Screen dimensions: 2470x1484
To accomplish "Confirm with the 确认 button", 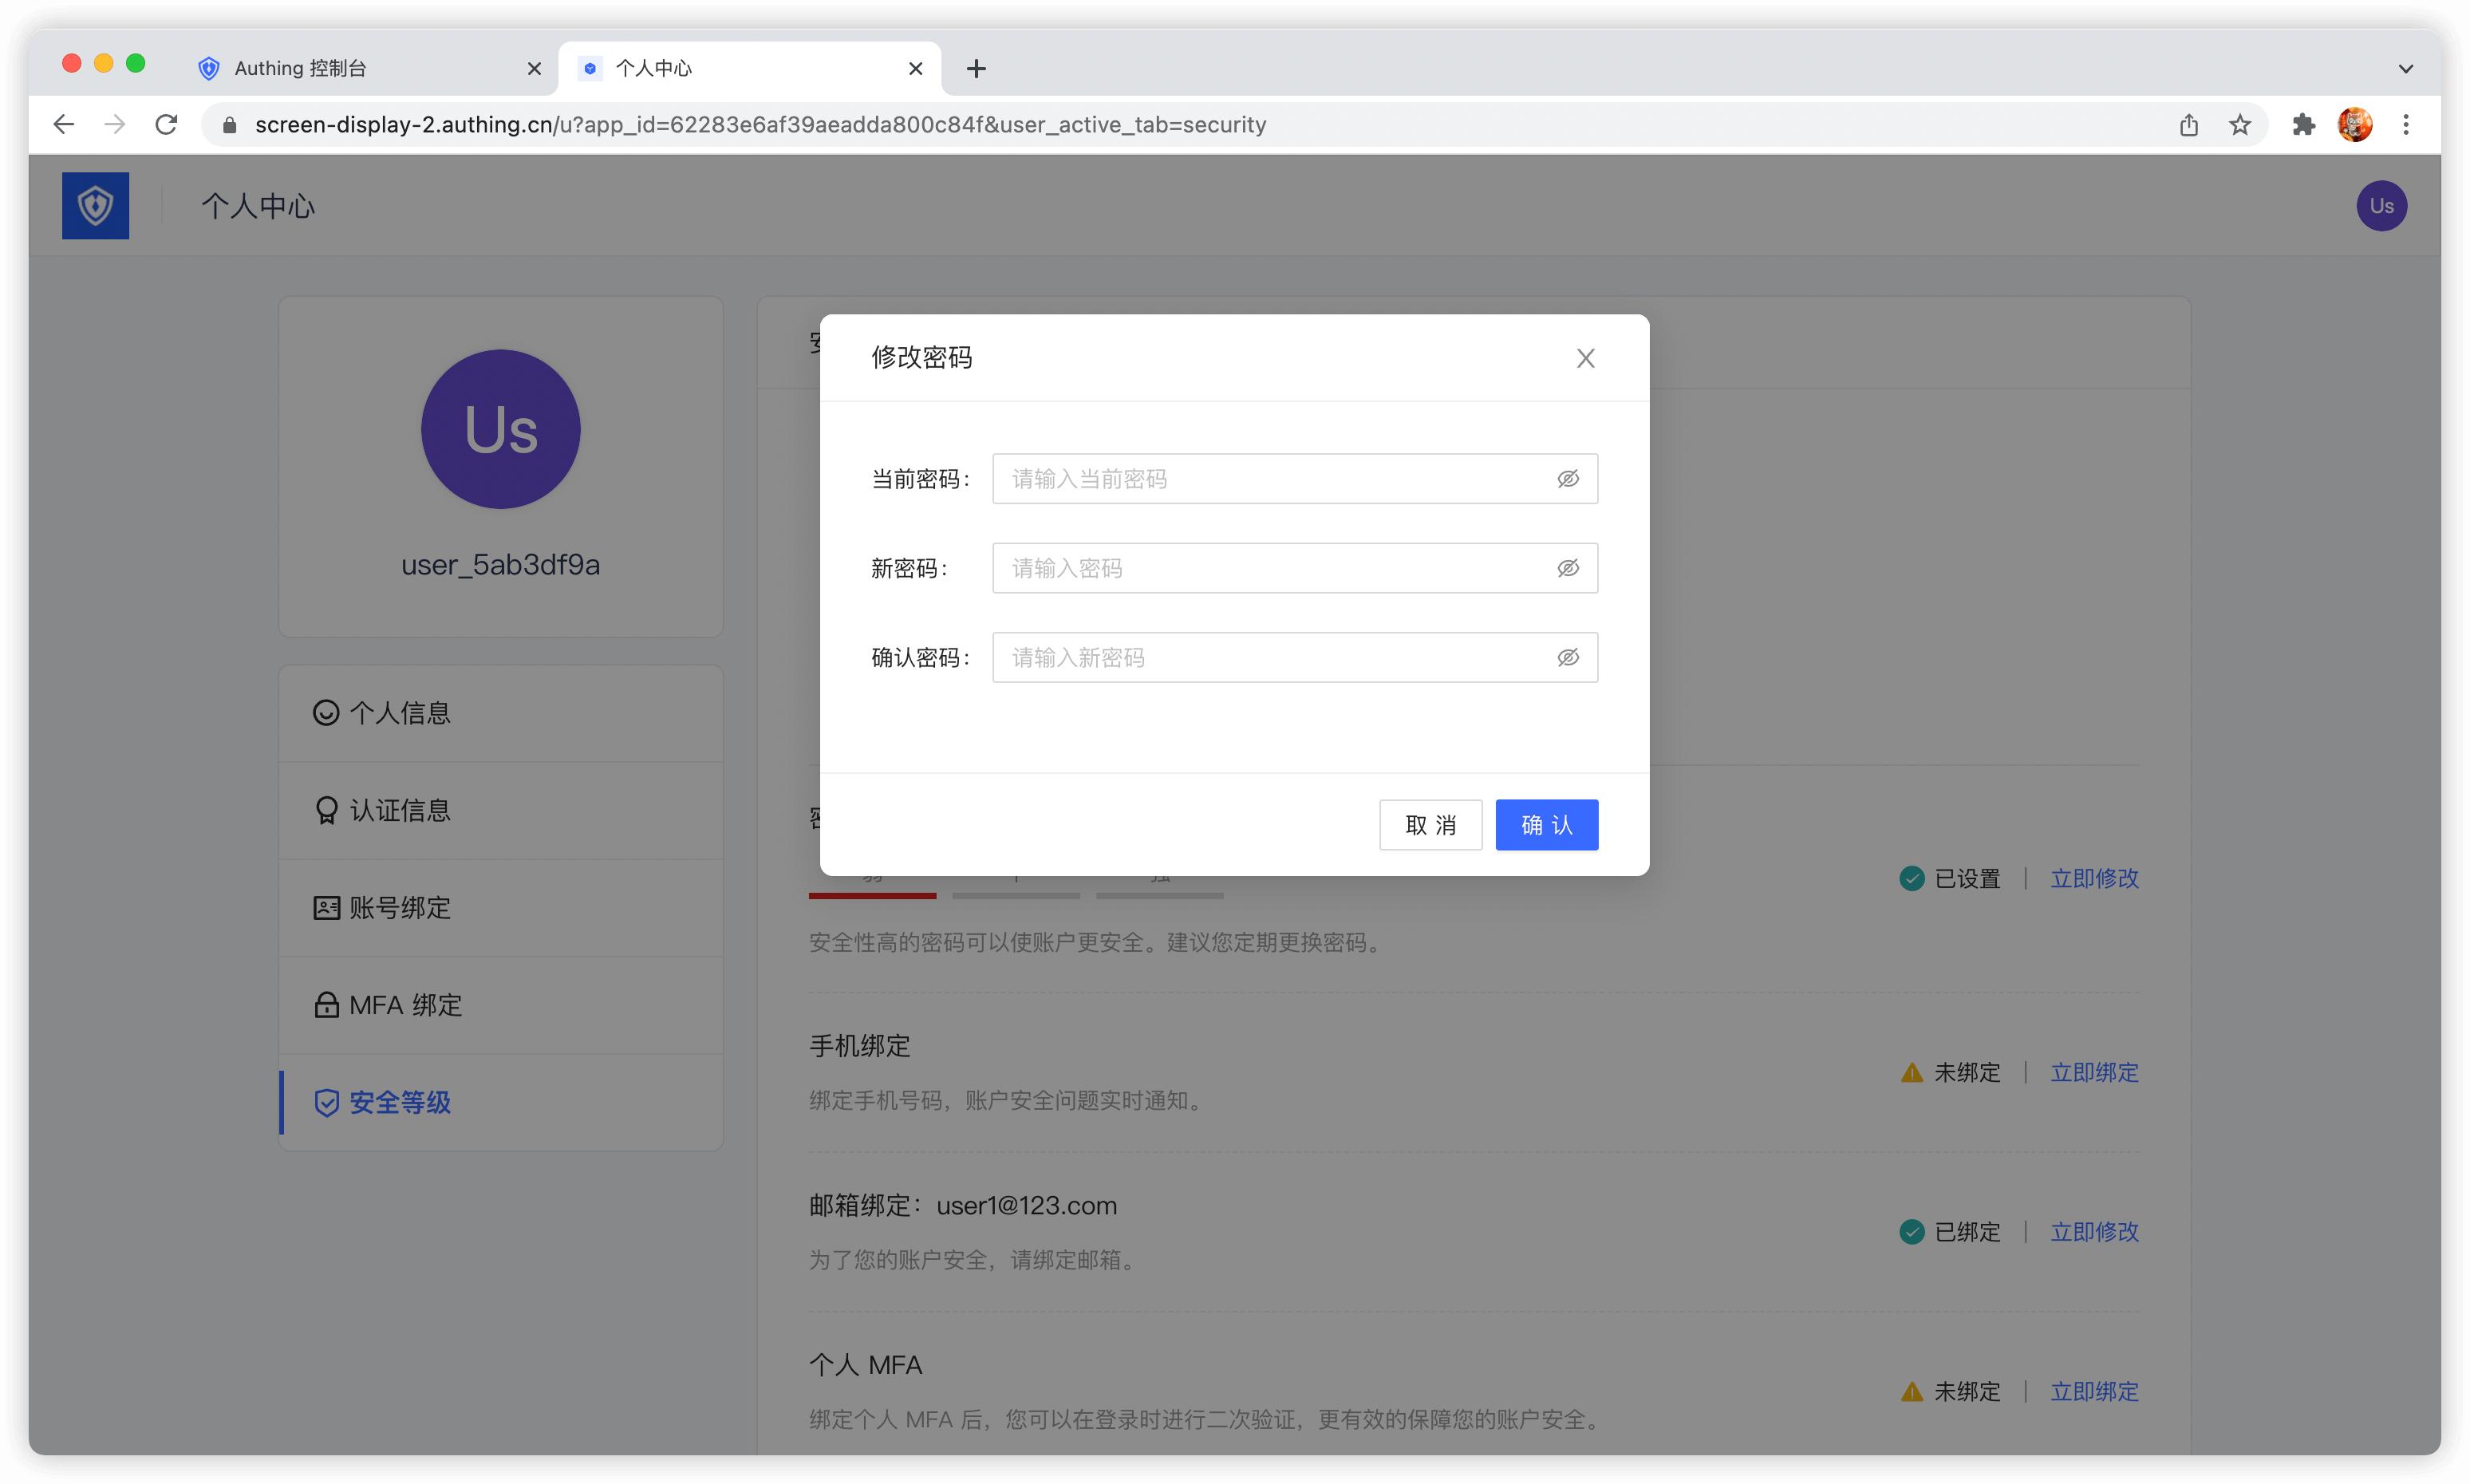I will coord(1546,825).
